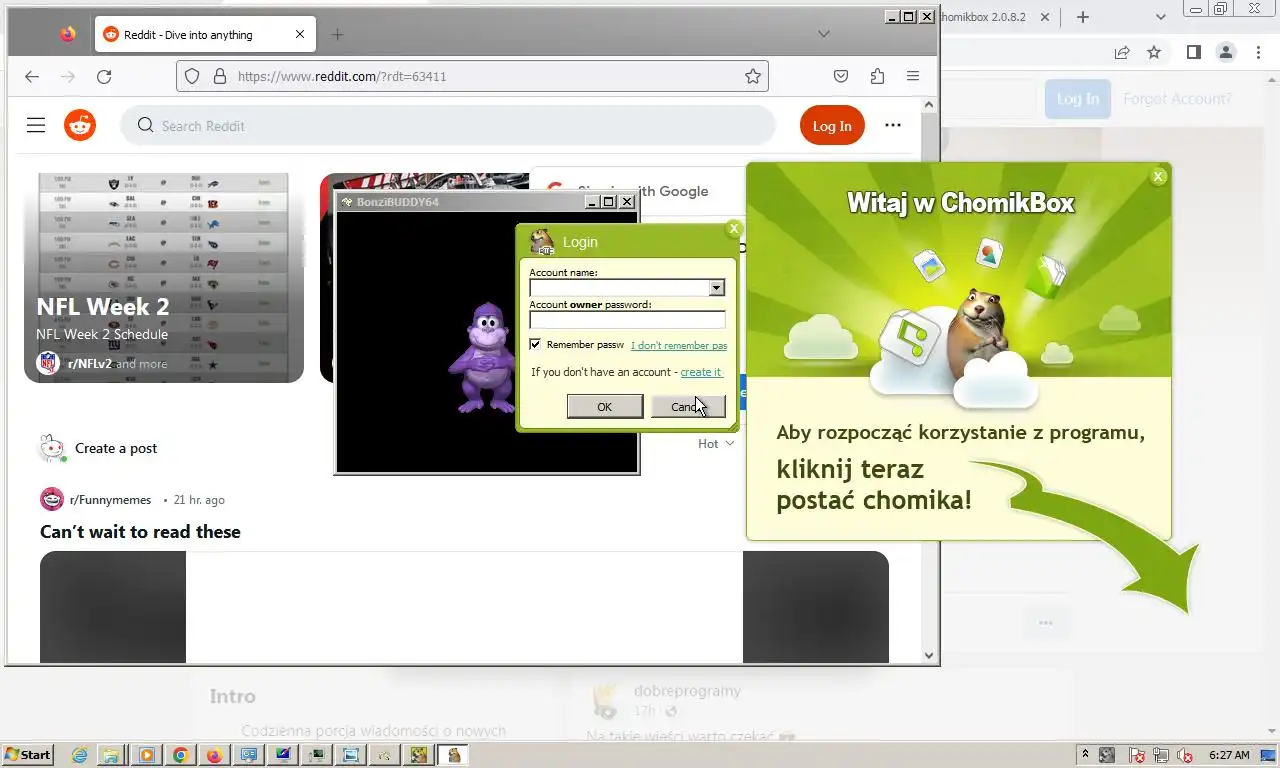This screenshot has width=1280, height=768.
Task: Open Reddit's three-dot more options menu
Action: [893, 125]
